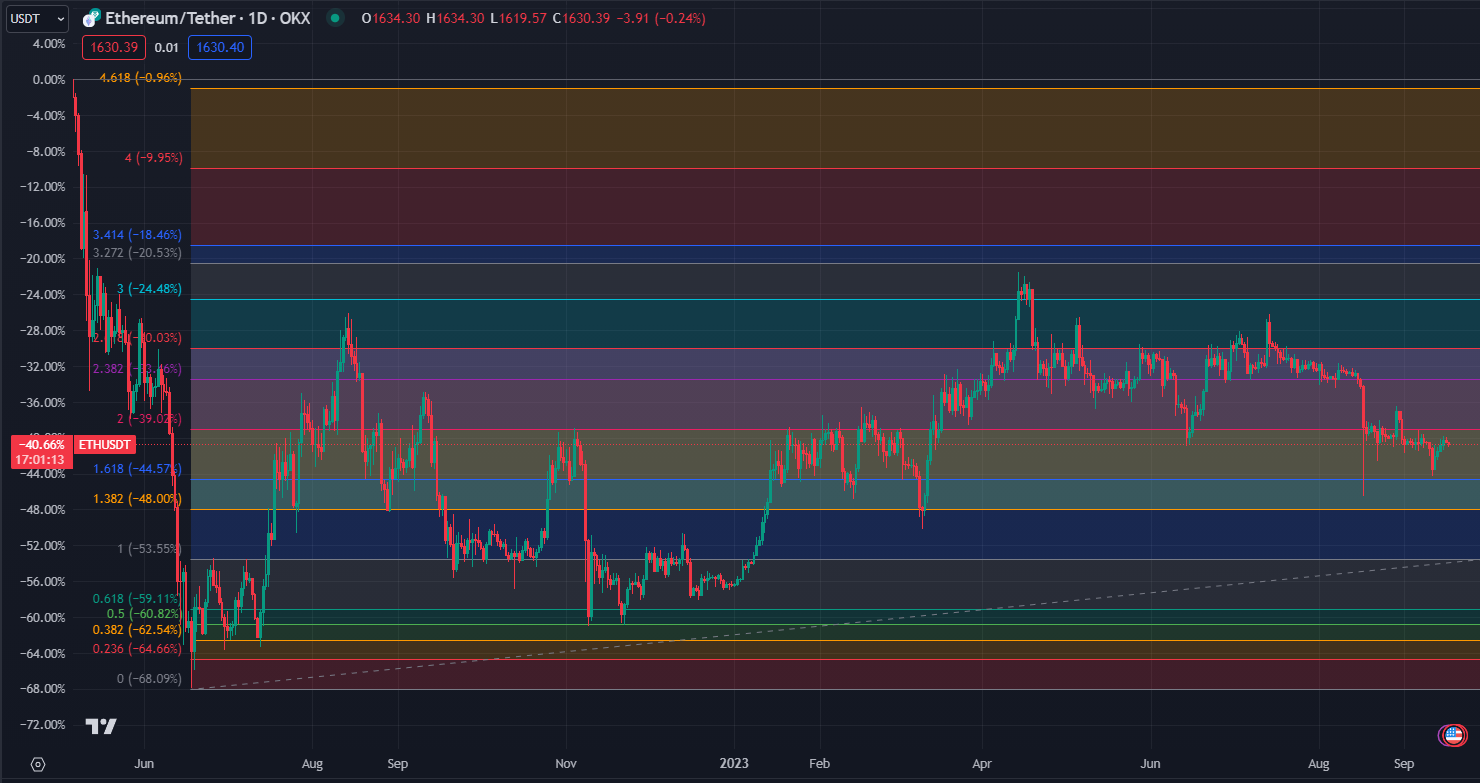This screenshot has width=1480, height=783.
Task: Open the USDT currency dropdown
Action: tap(37, 18)
